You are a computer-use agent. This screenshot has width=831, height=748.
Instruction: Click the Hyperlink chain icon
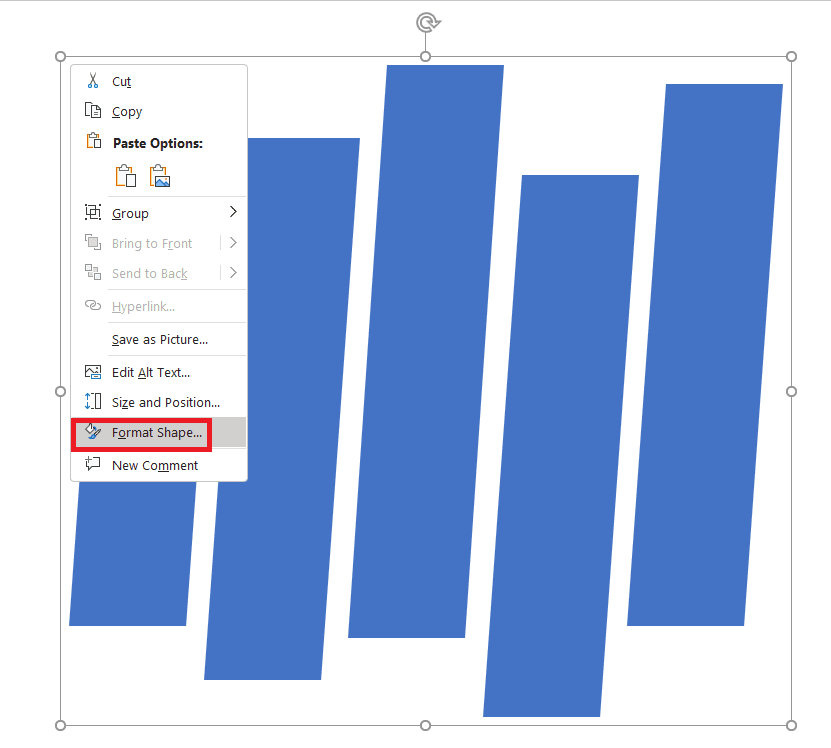pyautogui.click(x=93, y=305)
